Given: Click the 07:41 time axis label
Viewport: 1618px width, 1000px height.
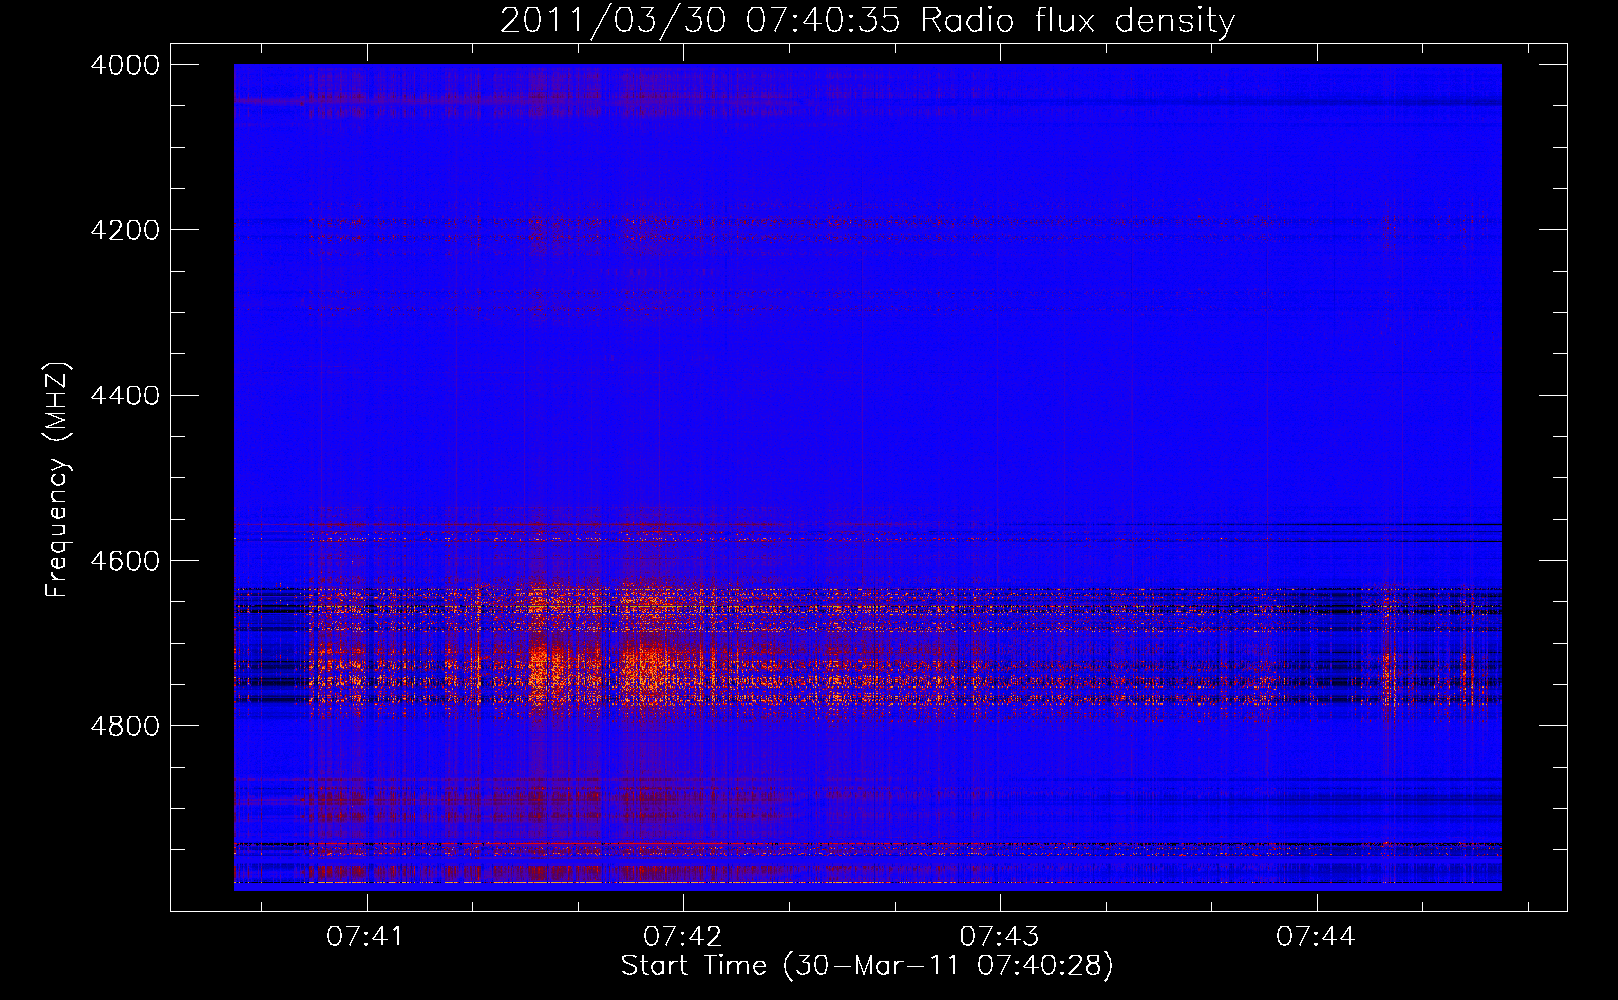Looking at the screenshot, I should point(365,936).
